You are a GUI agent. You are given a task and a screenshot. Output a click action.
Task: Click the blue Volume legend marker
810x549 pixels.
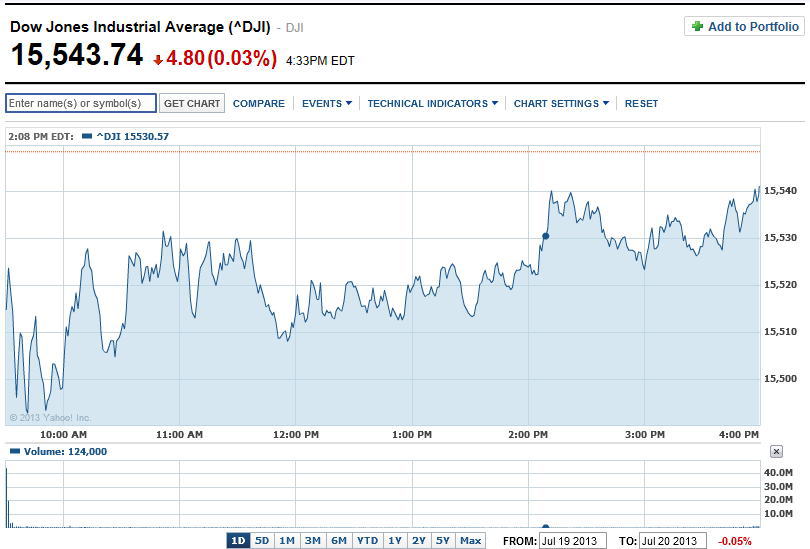point(15,451)
